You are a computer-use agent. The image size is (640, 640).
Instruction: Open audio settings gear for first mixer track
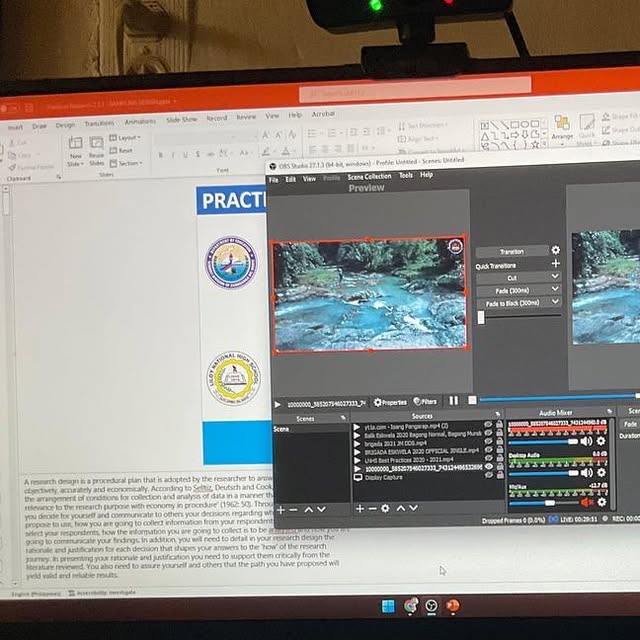601,441
